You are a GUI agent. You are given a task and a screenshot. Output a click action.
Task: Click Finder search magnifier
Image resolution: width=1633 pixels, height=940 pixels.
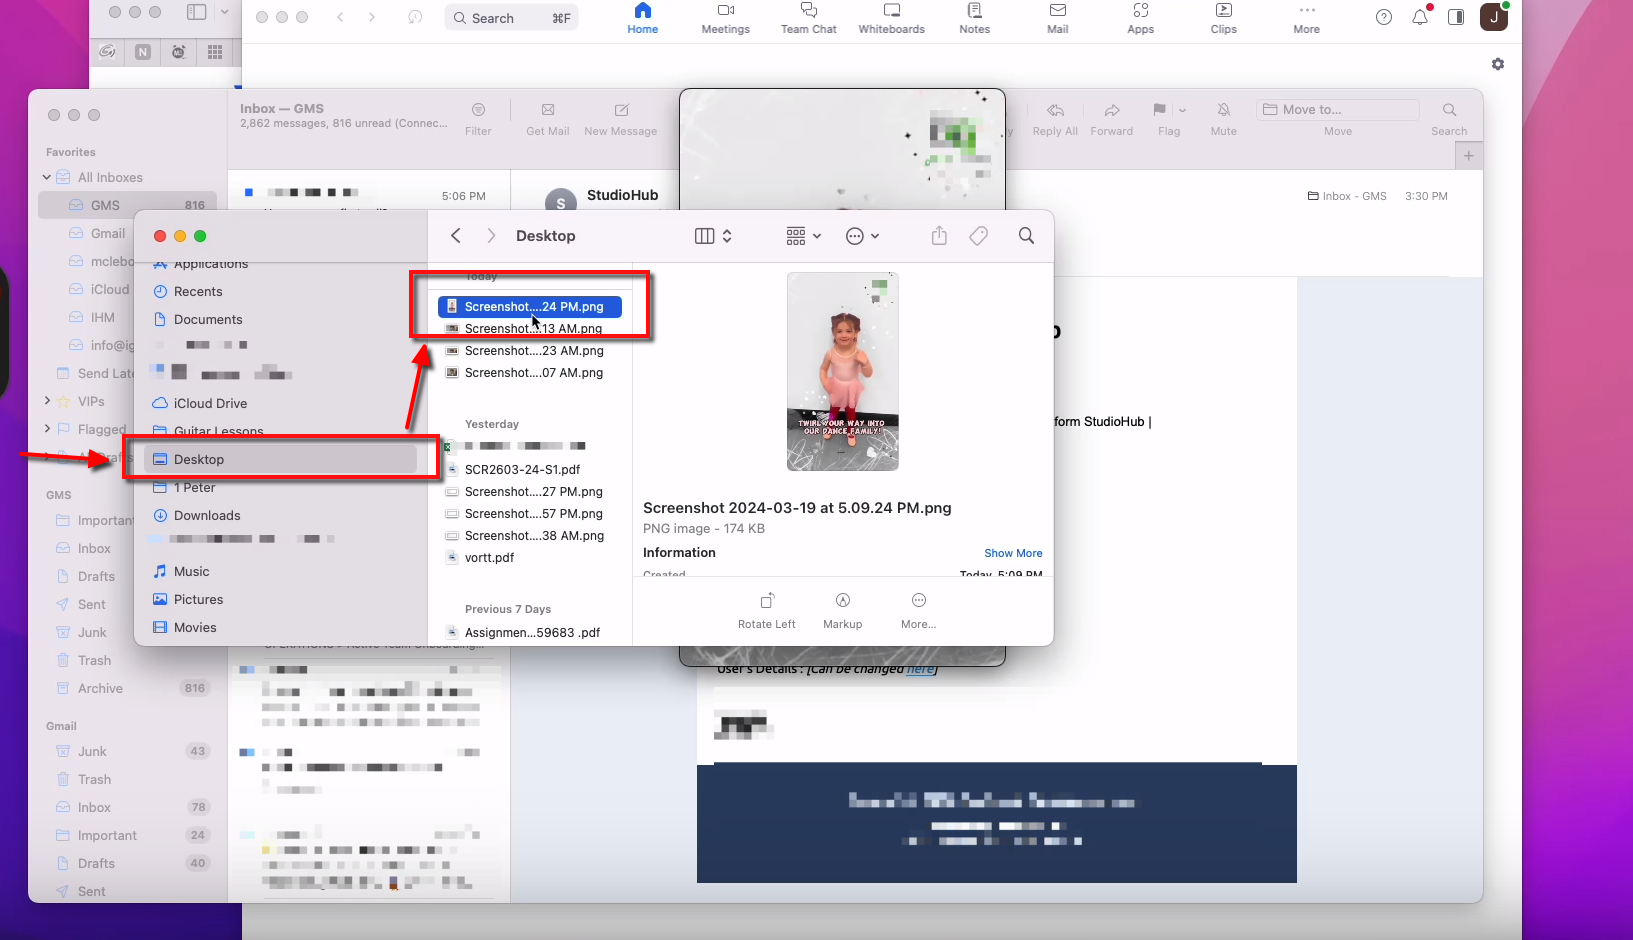click(x=1026, y=236)
